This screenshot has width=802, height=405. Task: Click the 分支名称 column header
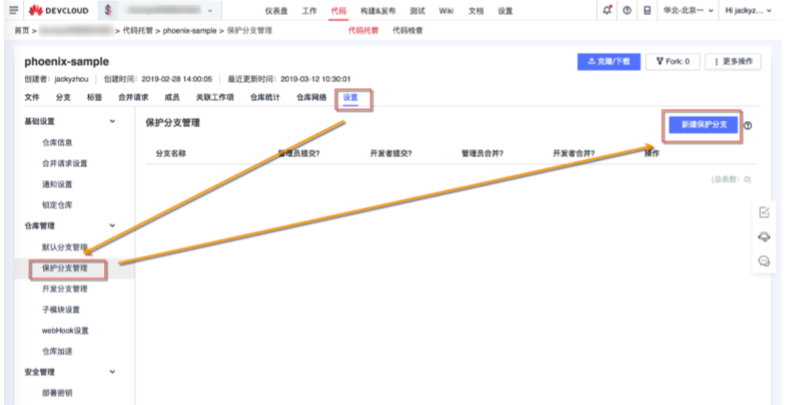(171, 153)
